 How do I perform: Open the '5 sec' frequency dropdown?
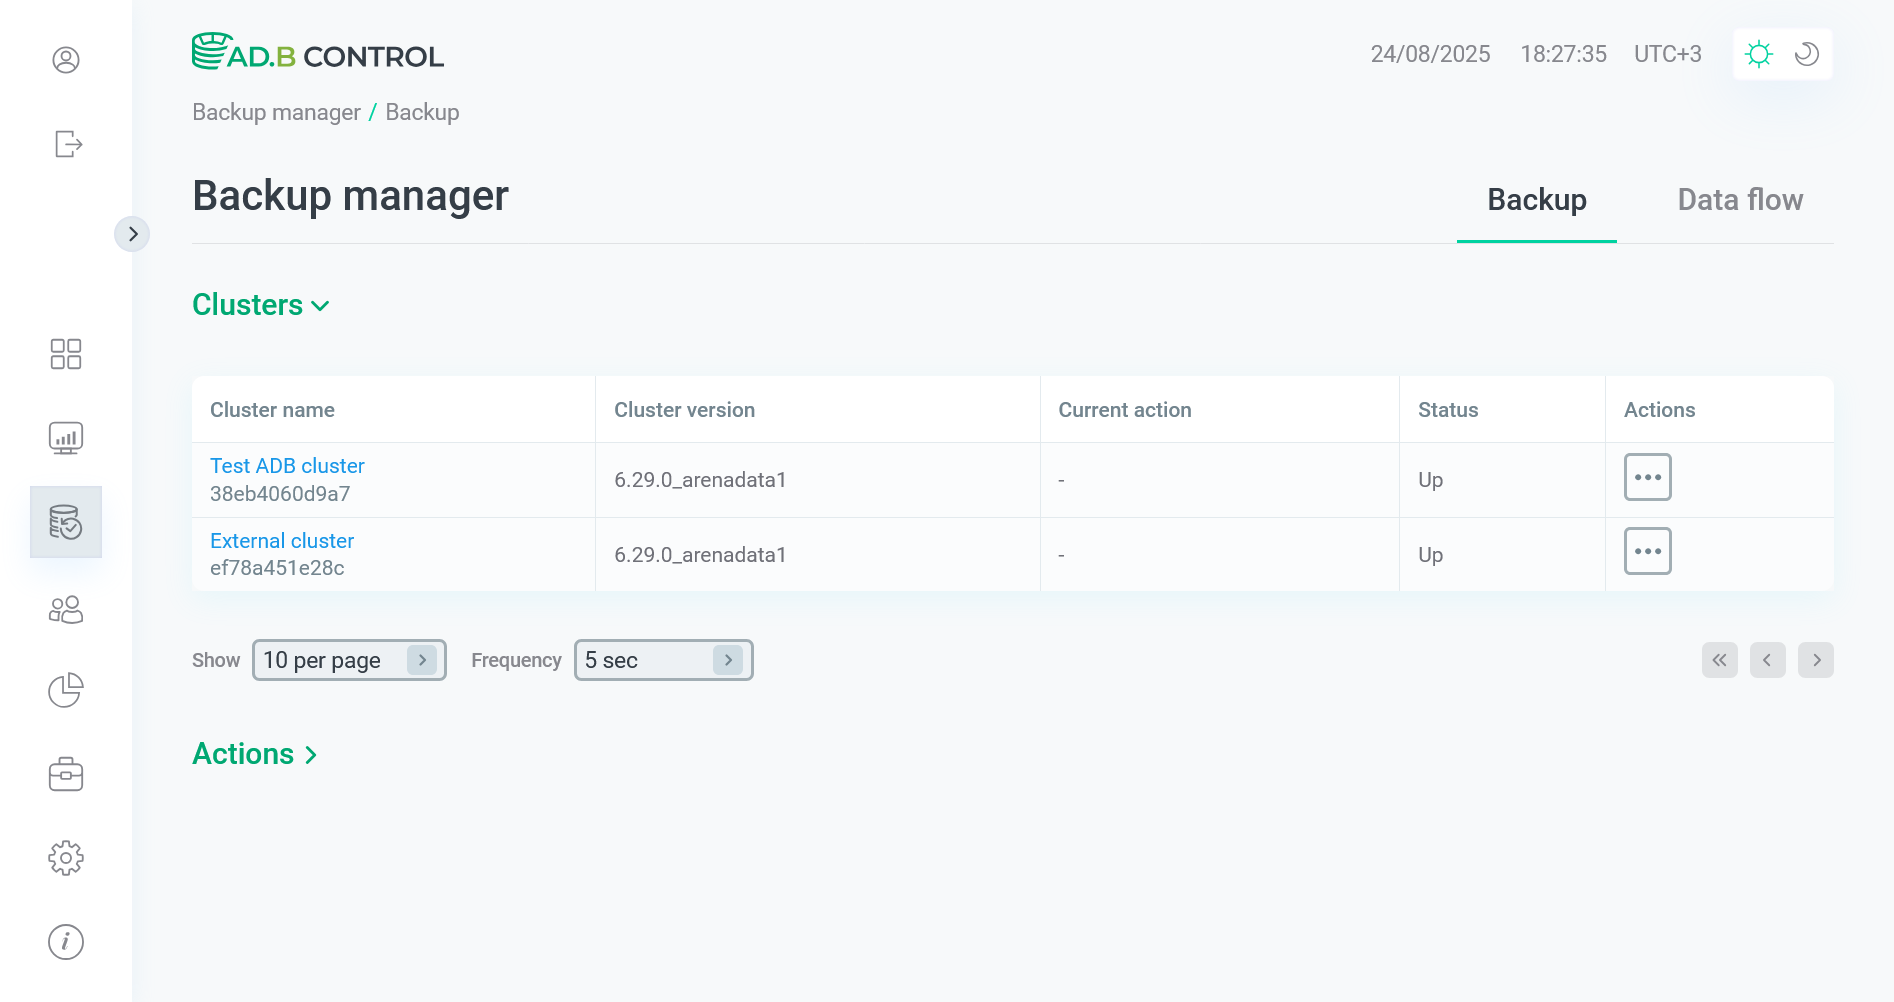[662, 660]
